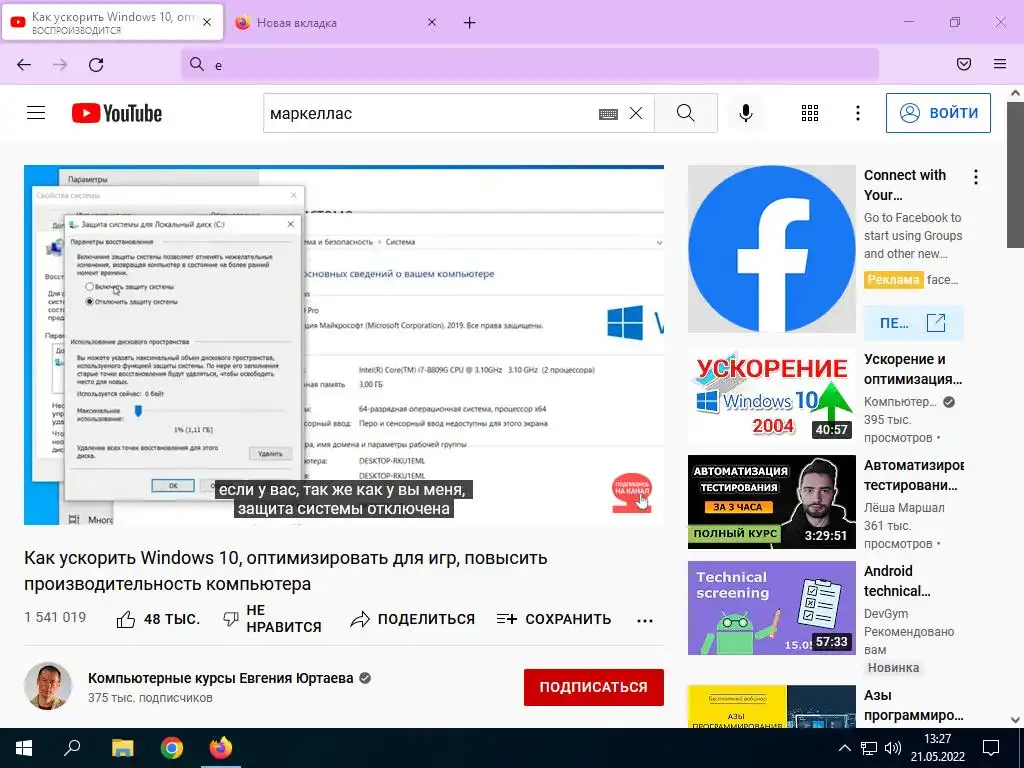The image size is (1024, 768).
Task: Open the Pocket save icon
Action: coord(964,64)
